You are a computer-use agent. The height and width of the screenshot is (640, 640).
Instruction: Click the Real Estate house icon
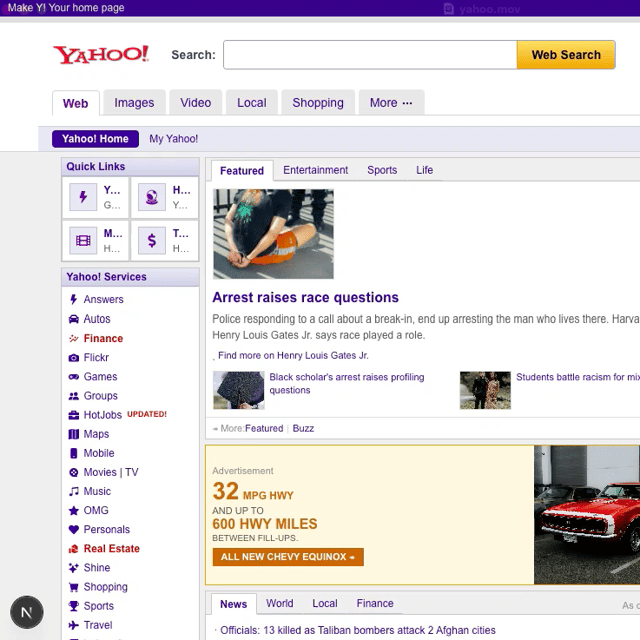point(73,549)
